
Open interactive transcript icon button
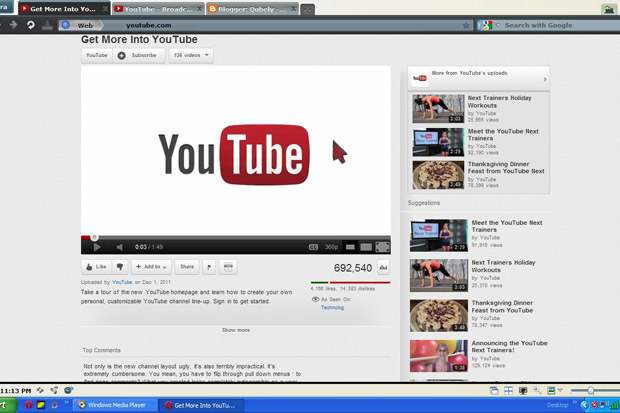coord(228,267)
